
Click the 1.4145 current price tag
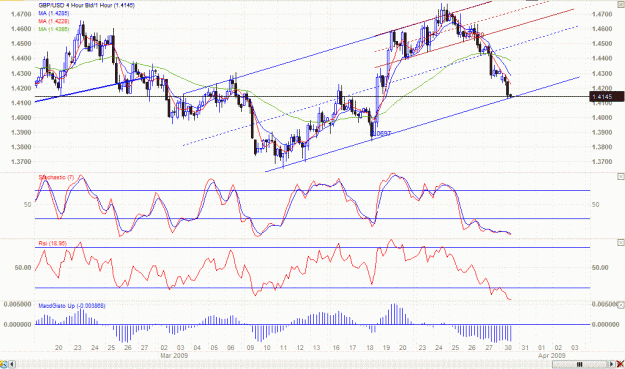coord(606,97)
